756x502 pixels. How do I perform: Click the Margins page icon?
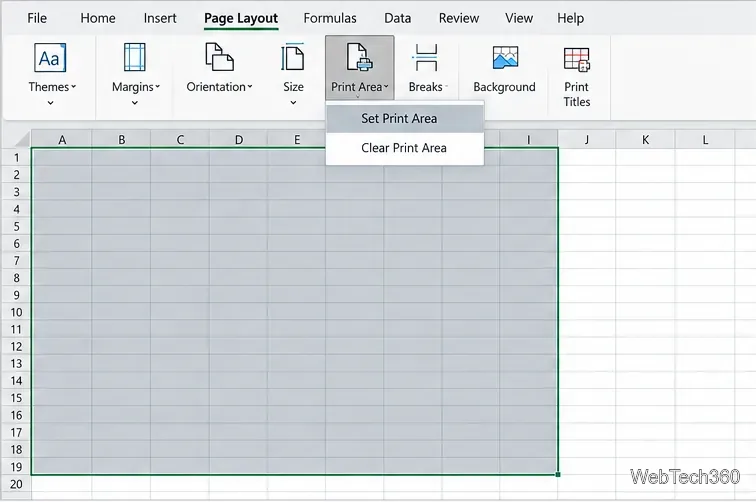pyautogui.click(x=135, y=57)
